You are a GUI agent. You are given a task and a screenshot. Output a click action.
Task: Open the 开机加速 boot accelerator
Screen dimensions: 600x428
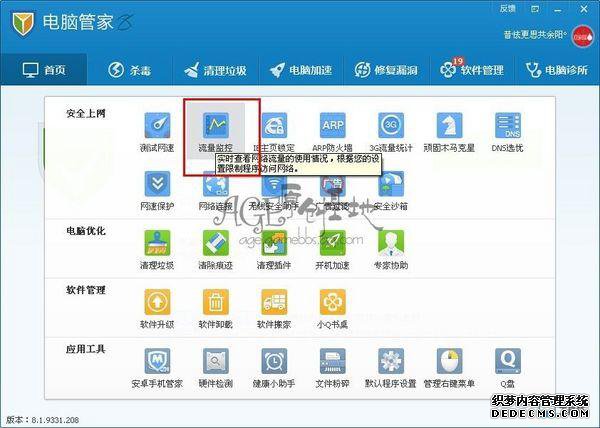click(x=333, y=249)
